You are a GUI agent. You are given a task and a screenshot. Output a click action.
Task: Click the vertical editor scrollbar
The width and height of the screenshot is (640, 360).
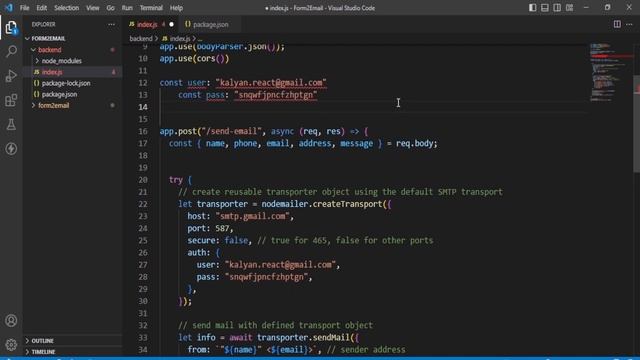pyautogui.click(x=636, y=124)
